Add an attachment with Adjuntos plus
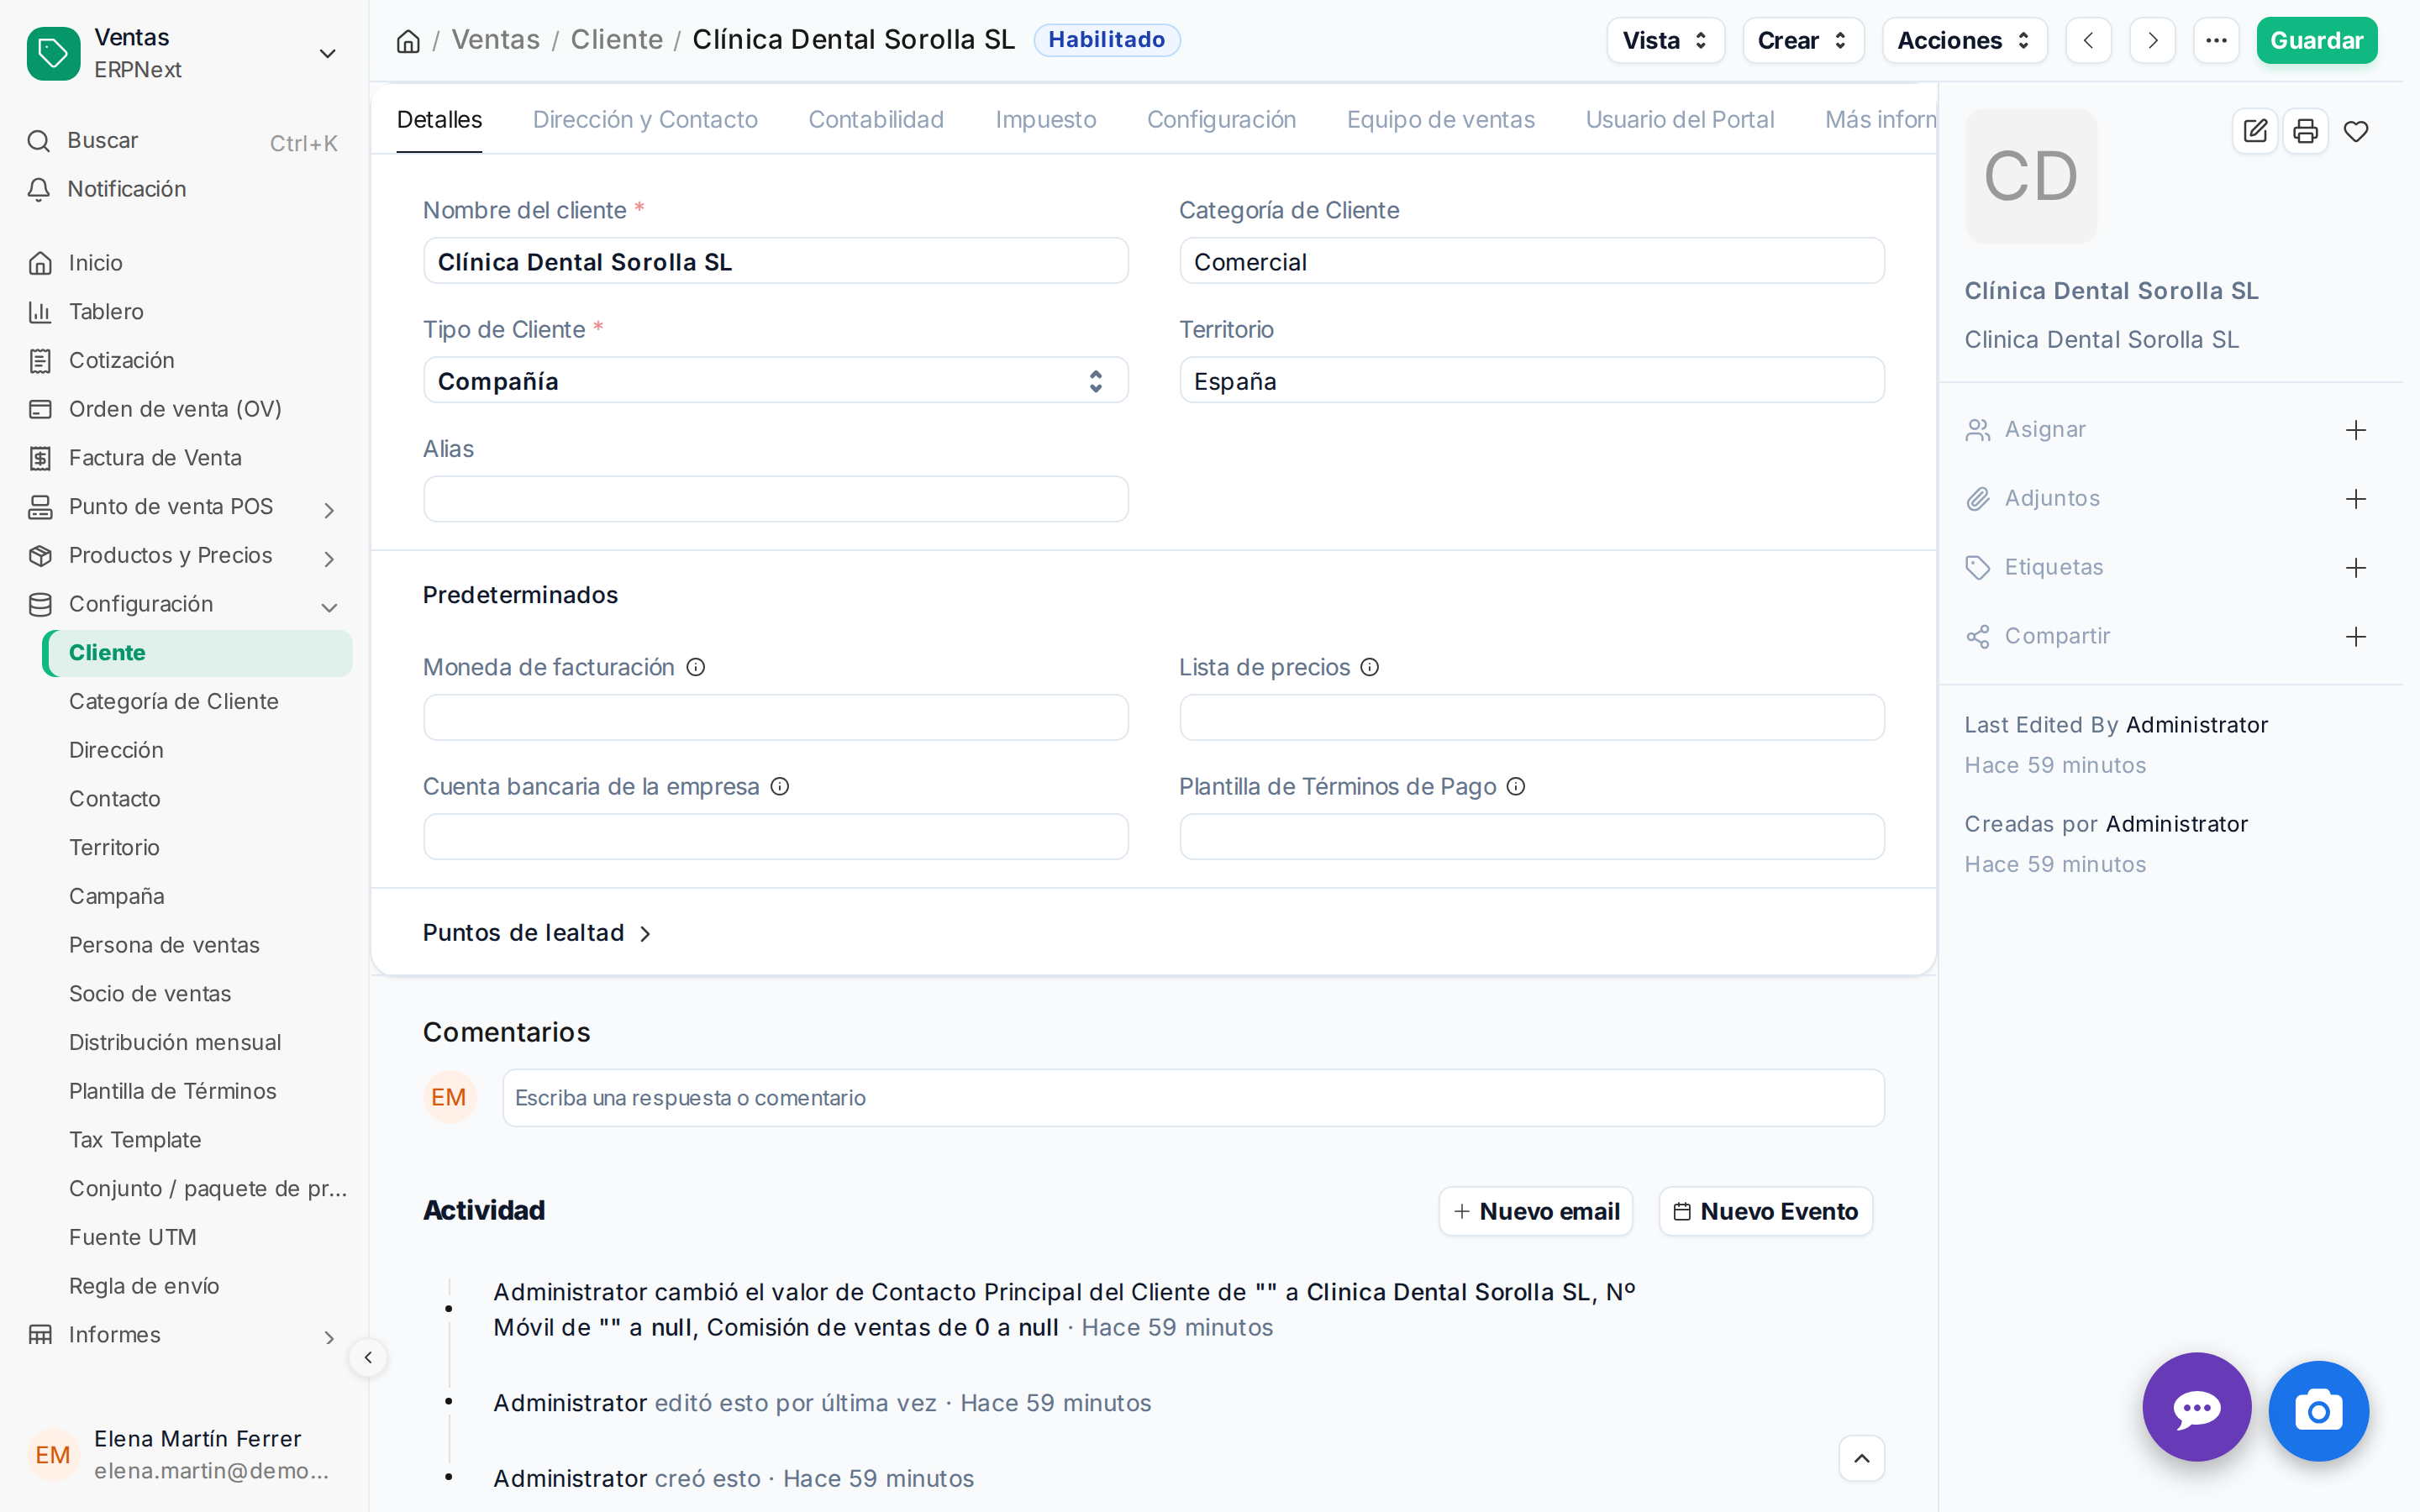 pos(2356,499)
